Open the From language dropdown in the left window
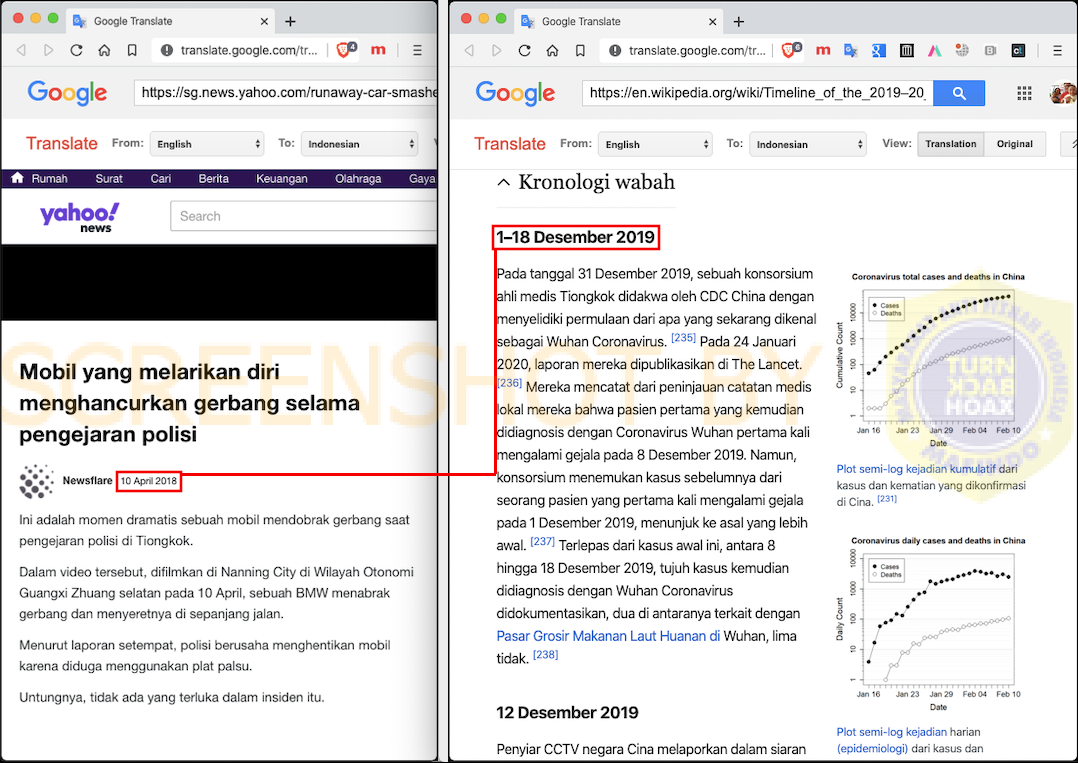Viewport: 1078px width, 763px height. (x=207, y=144)
